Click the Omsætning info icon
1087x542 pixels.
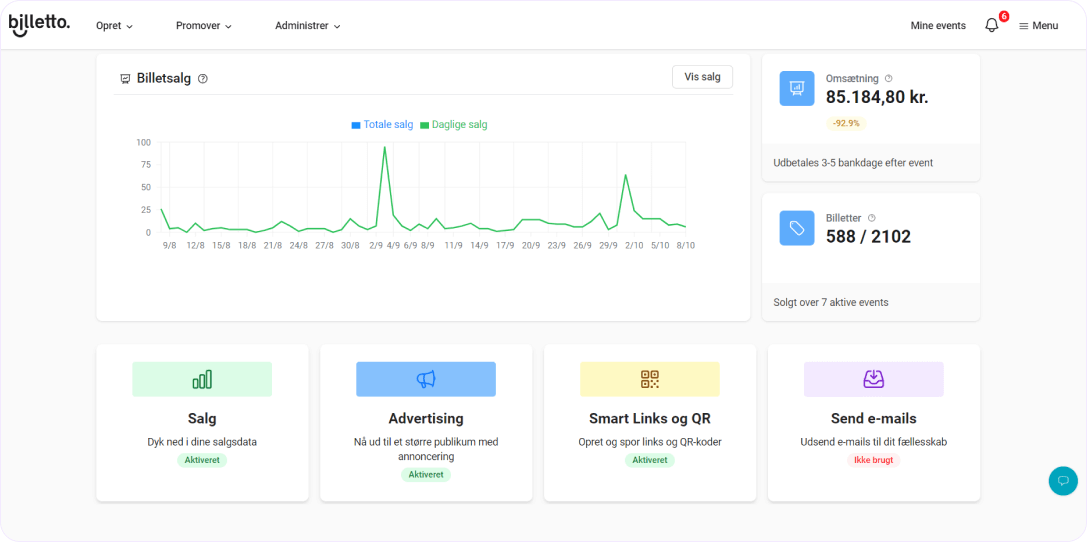(x=889, y=78)
